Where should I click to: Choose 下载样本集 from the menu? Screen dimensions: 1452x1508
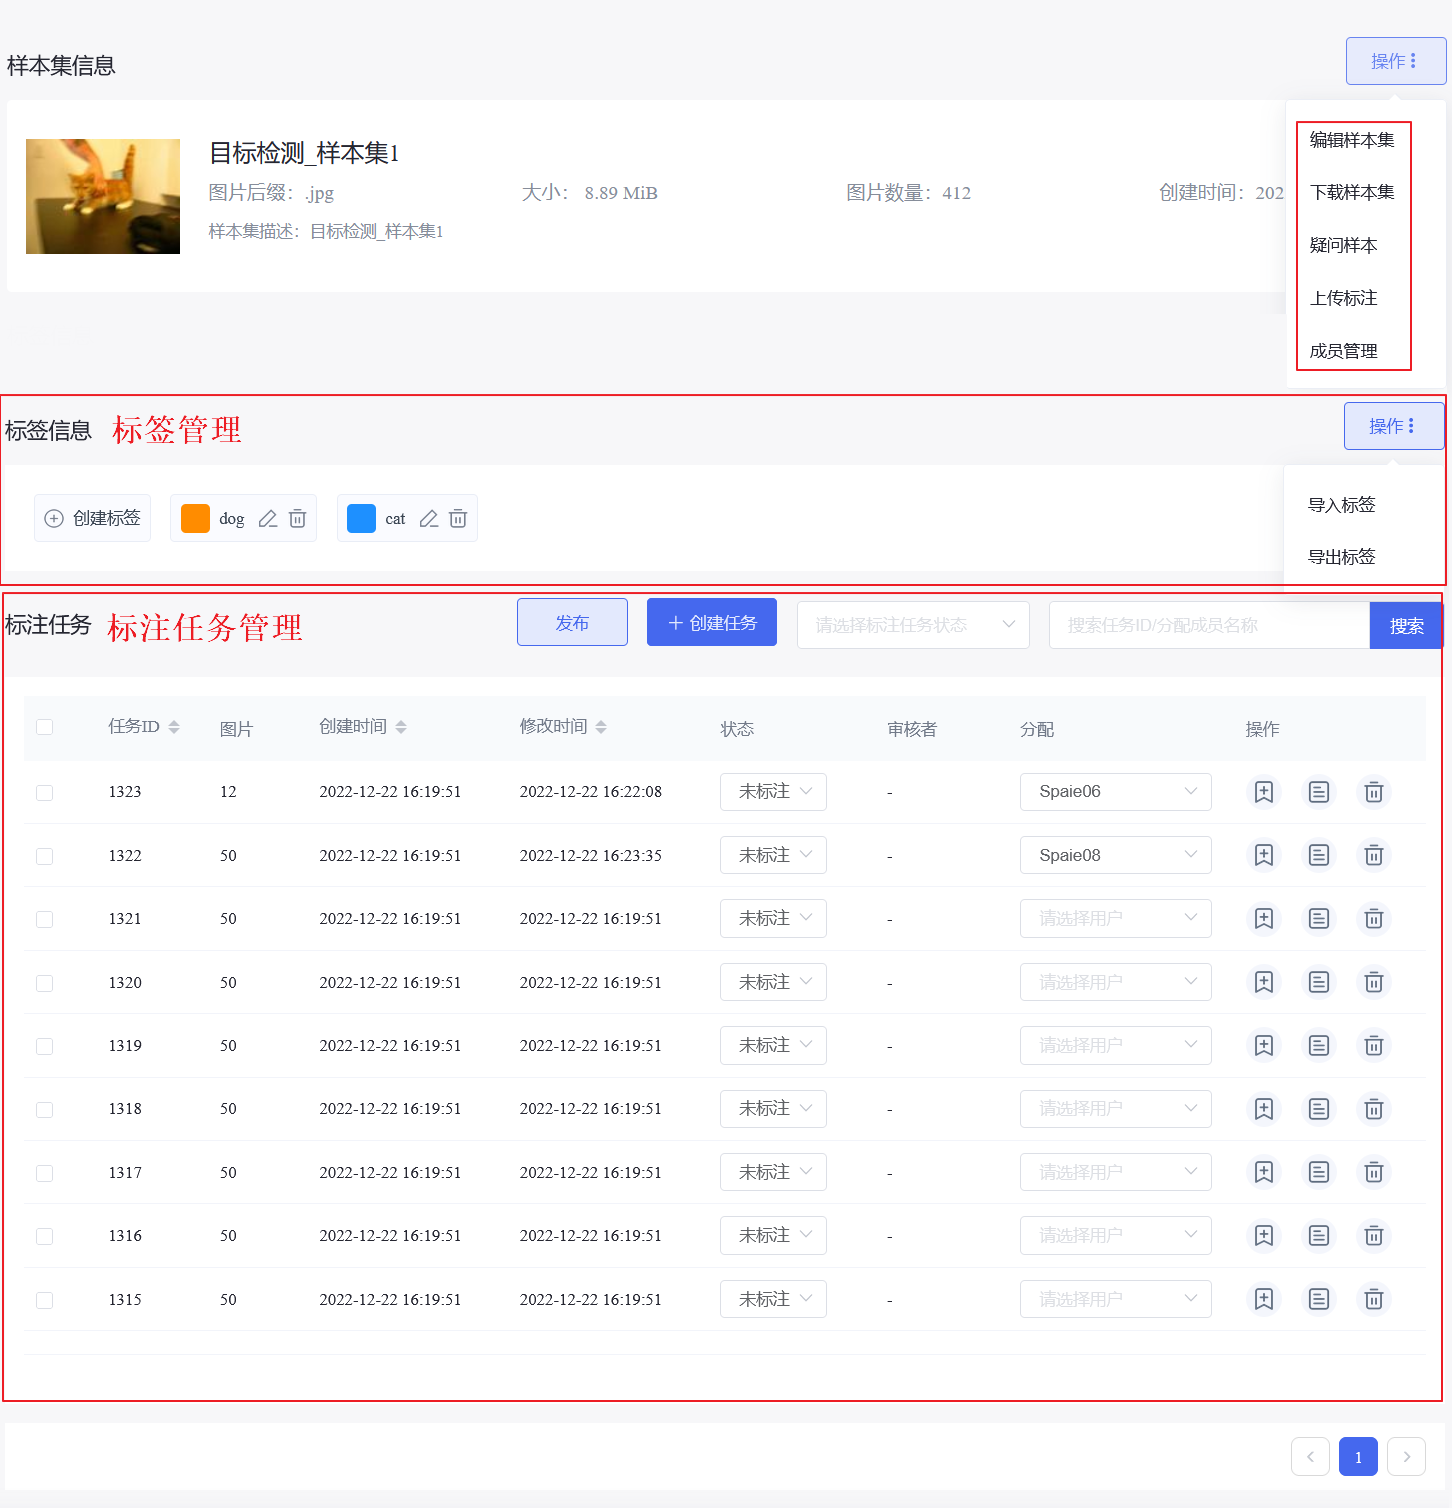click(1352, 192)
